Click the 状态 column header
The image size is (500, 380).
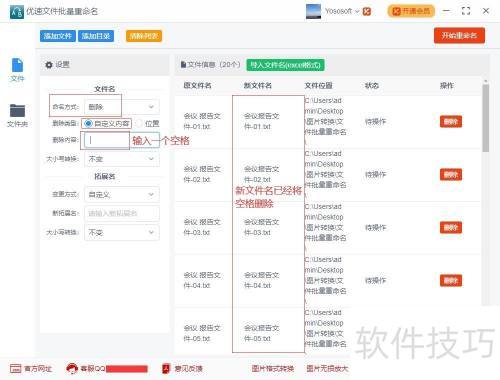tap(372, 86)
